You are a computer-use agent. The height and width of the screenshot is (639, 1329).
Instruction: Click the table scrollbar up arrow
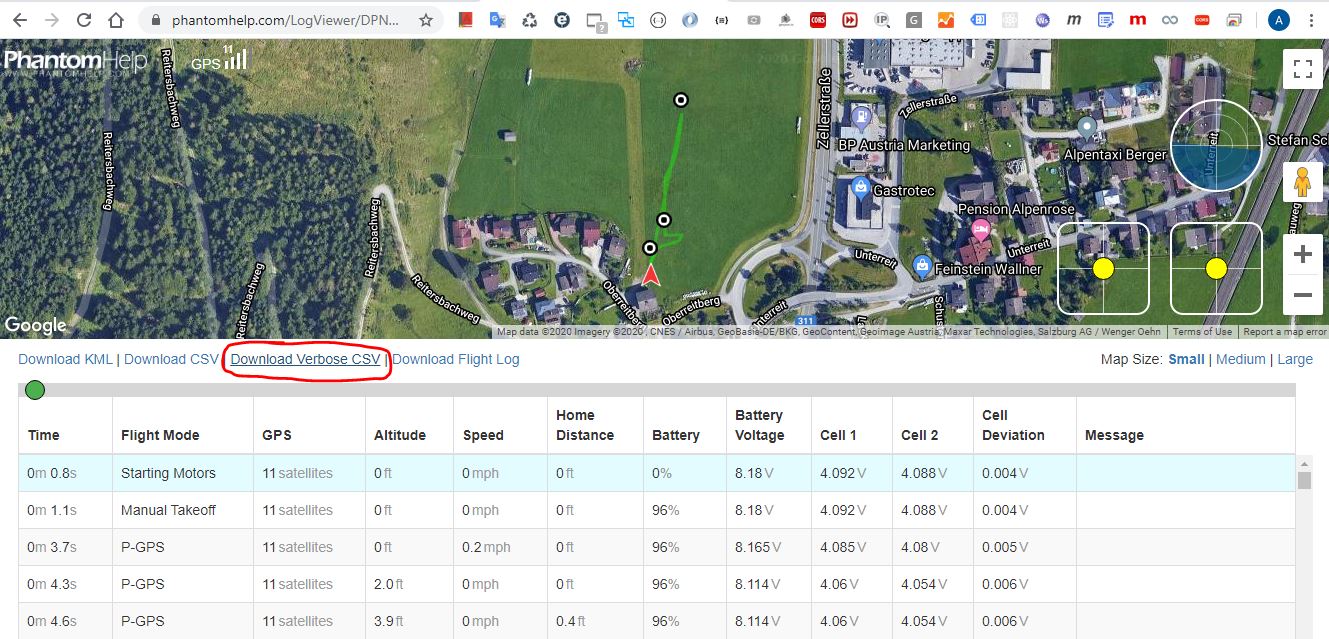(1303, 463)
